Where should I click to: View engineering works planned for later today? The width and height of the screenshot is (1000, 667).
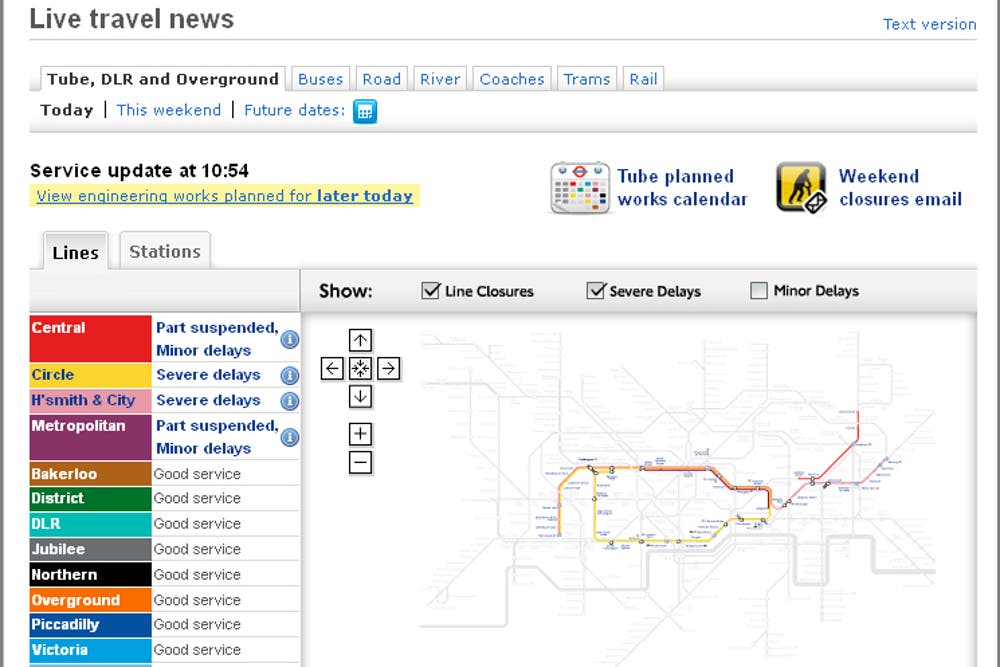[224, 196]
